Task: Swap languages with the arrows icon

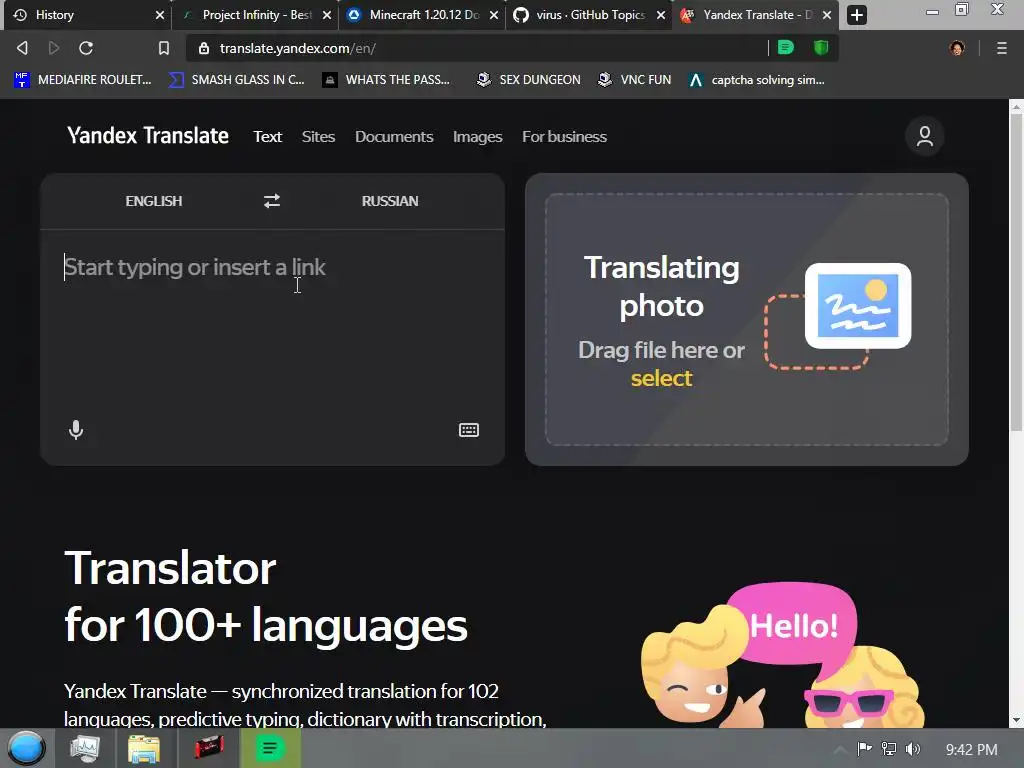Action: [x=272, y=200]
